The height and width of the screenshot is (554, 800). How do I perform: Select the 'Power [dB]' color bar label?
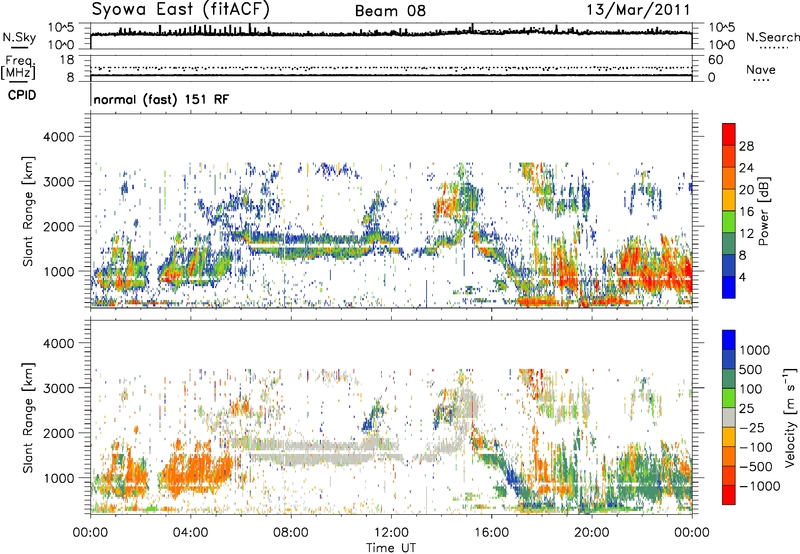[x=764, y=211]
